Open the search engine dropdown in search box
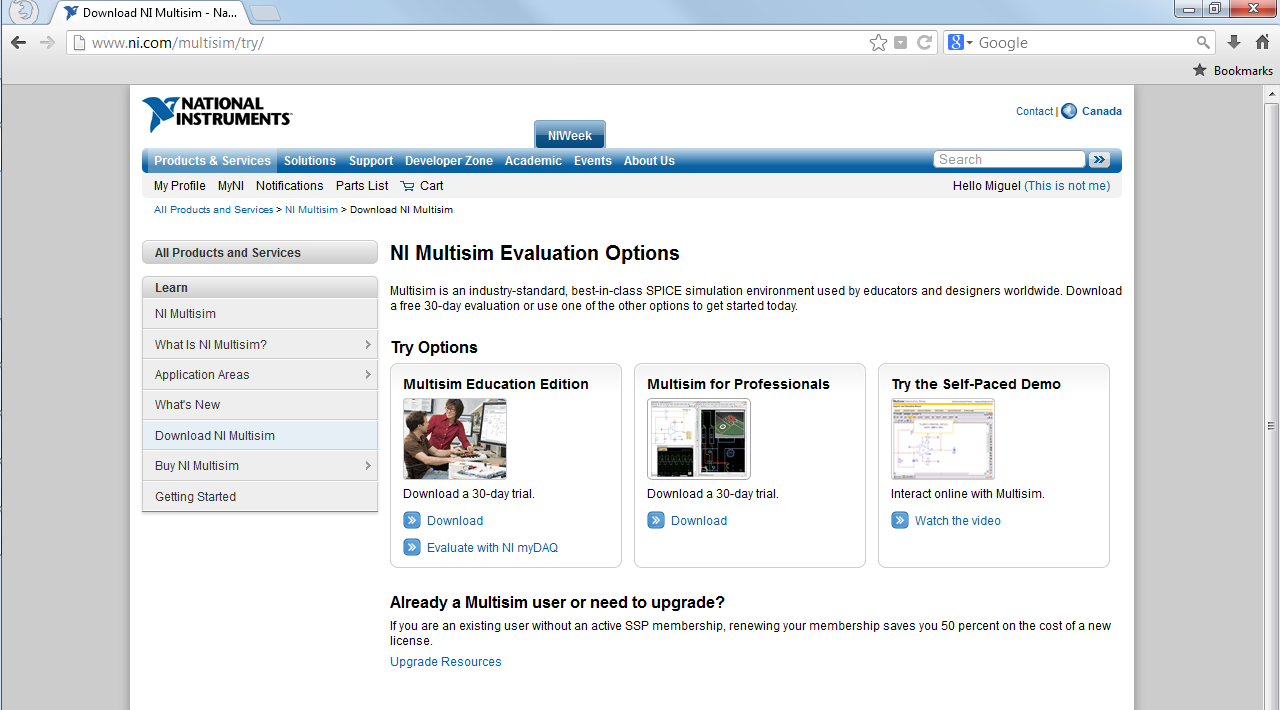1280x710 pixels. [x=960, y=43]
